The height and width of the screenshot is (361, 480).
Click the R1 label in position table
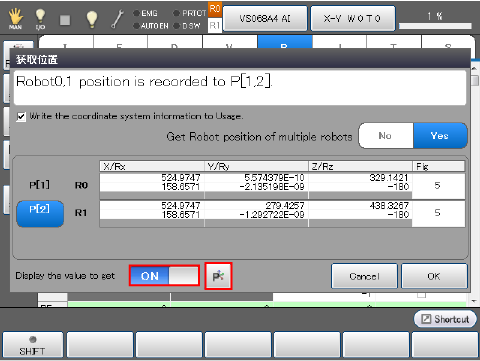pos(81,213)
